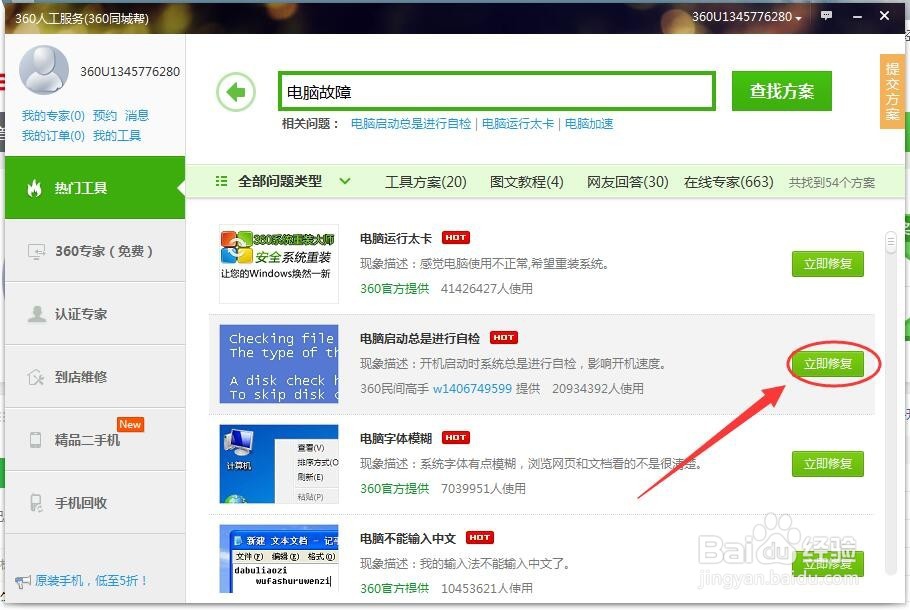Switch to 在线专家(663) tab
The height and width of the screenshot is (610, 910).
click(728, 182)
